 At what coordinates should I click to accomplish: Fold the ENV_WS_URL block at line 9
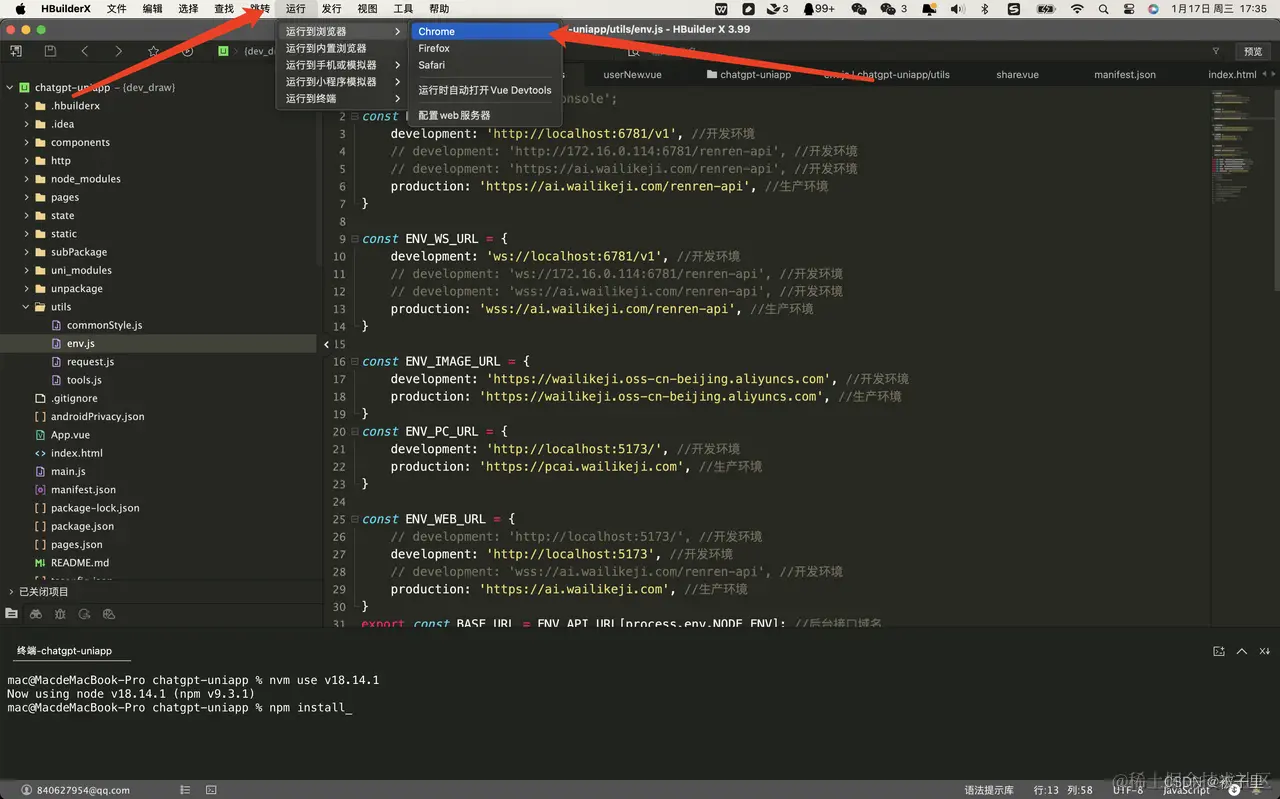pyautogui.click(x=354, y=239)
